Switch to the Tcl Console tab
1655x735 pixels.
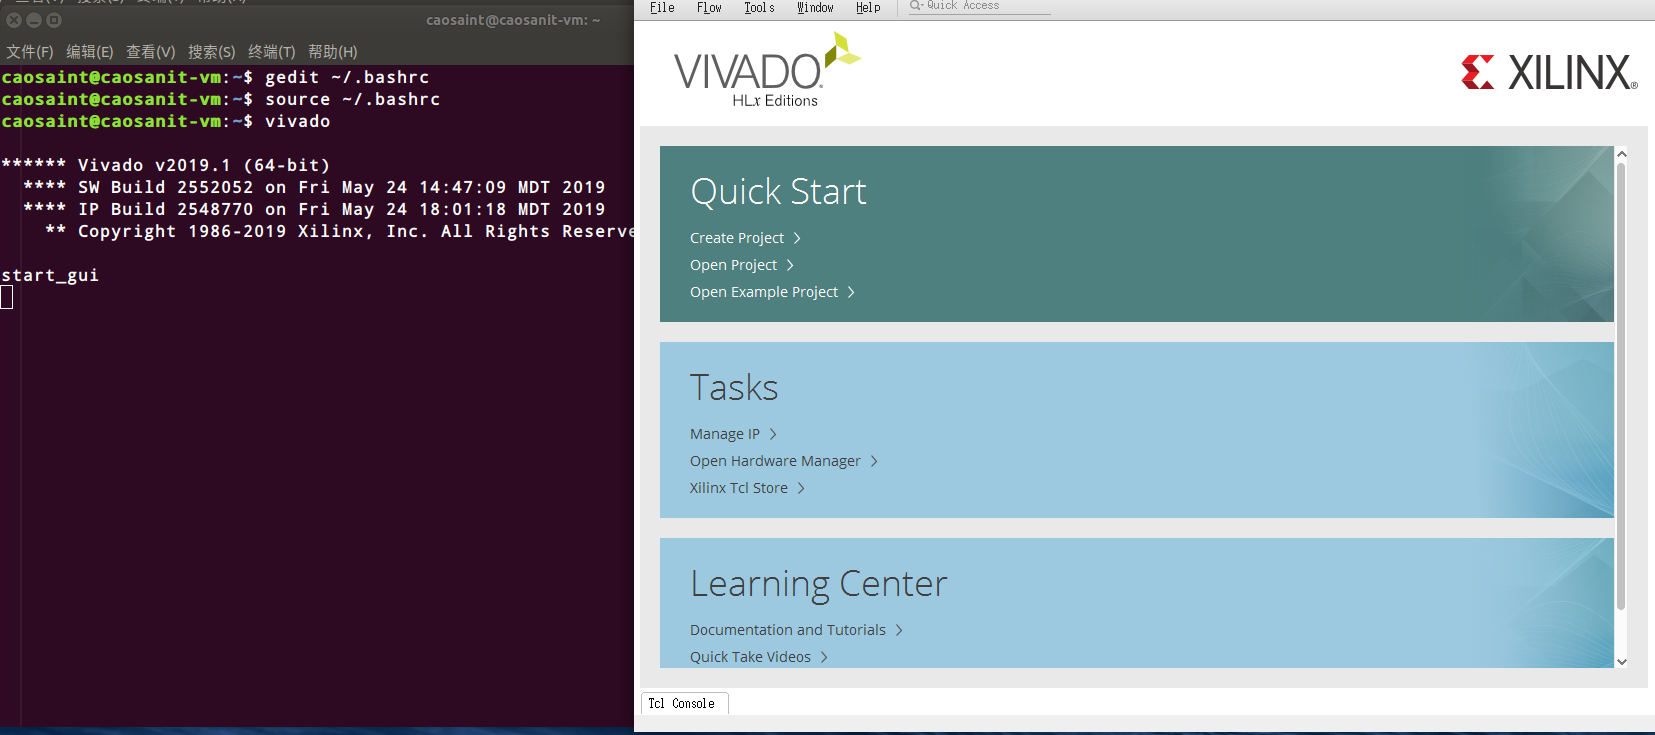pyautogui.click(x=684, y=704)
